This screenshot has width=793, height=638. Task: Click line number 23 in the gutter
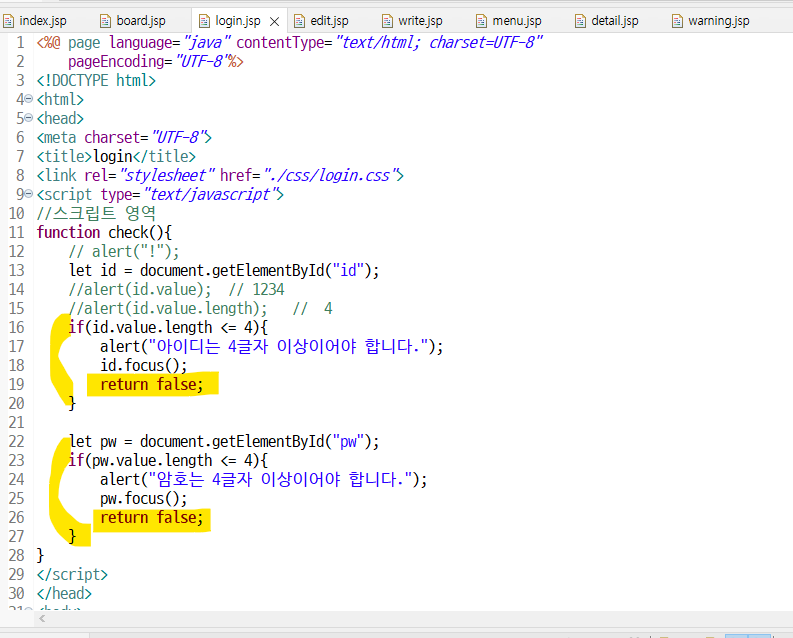[16, 460]
